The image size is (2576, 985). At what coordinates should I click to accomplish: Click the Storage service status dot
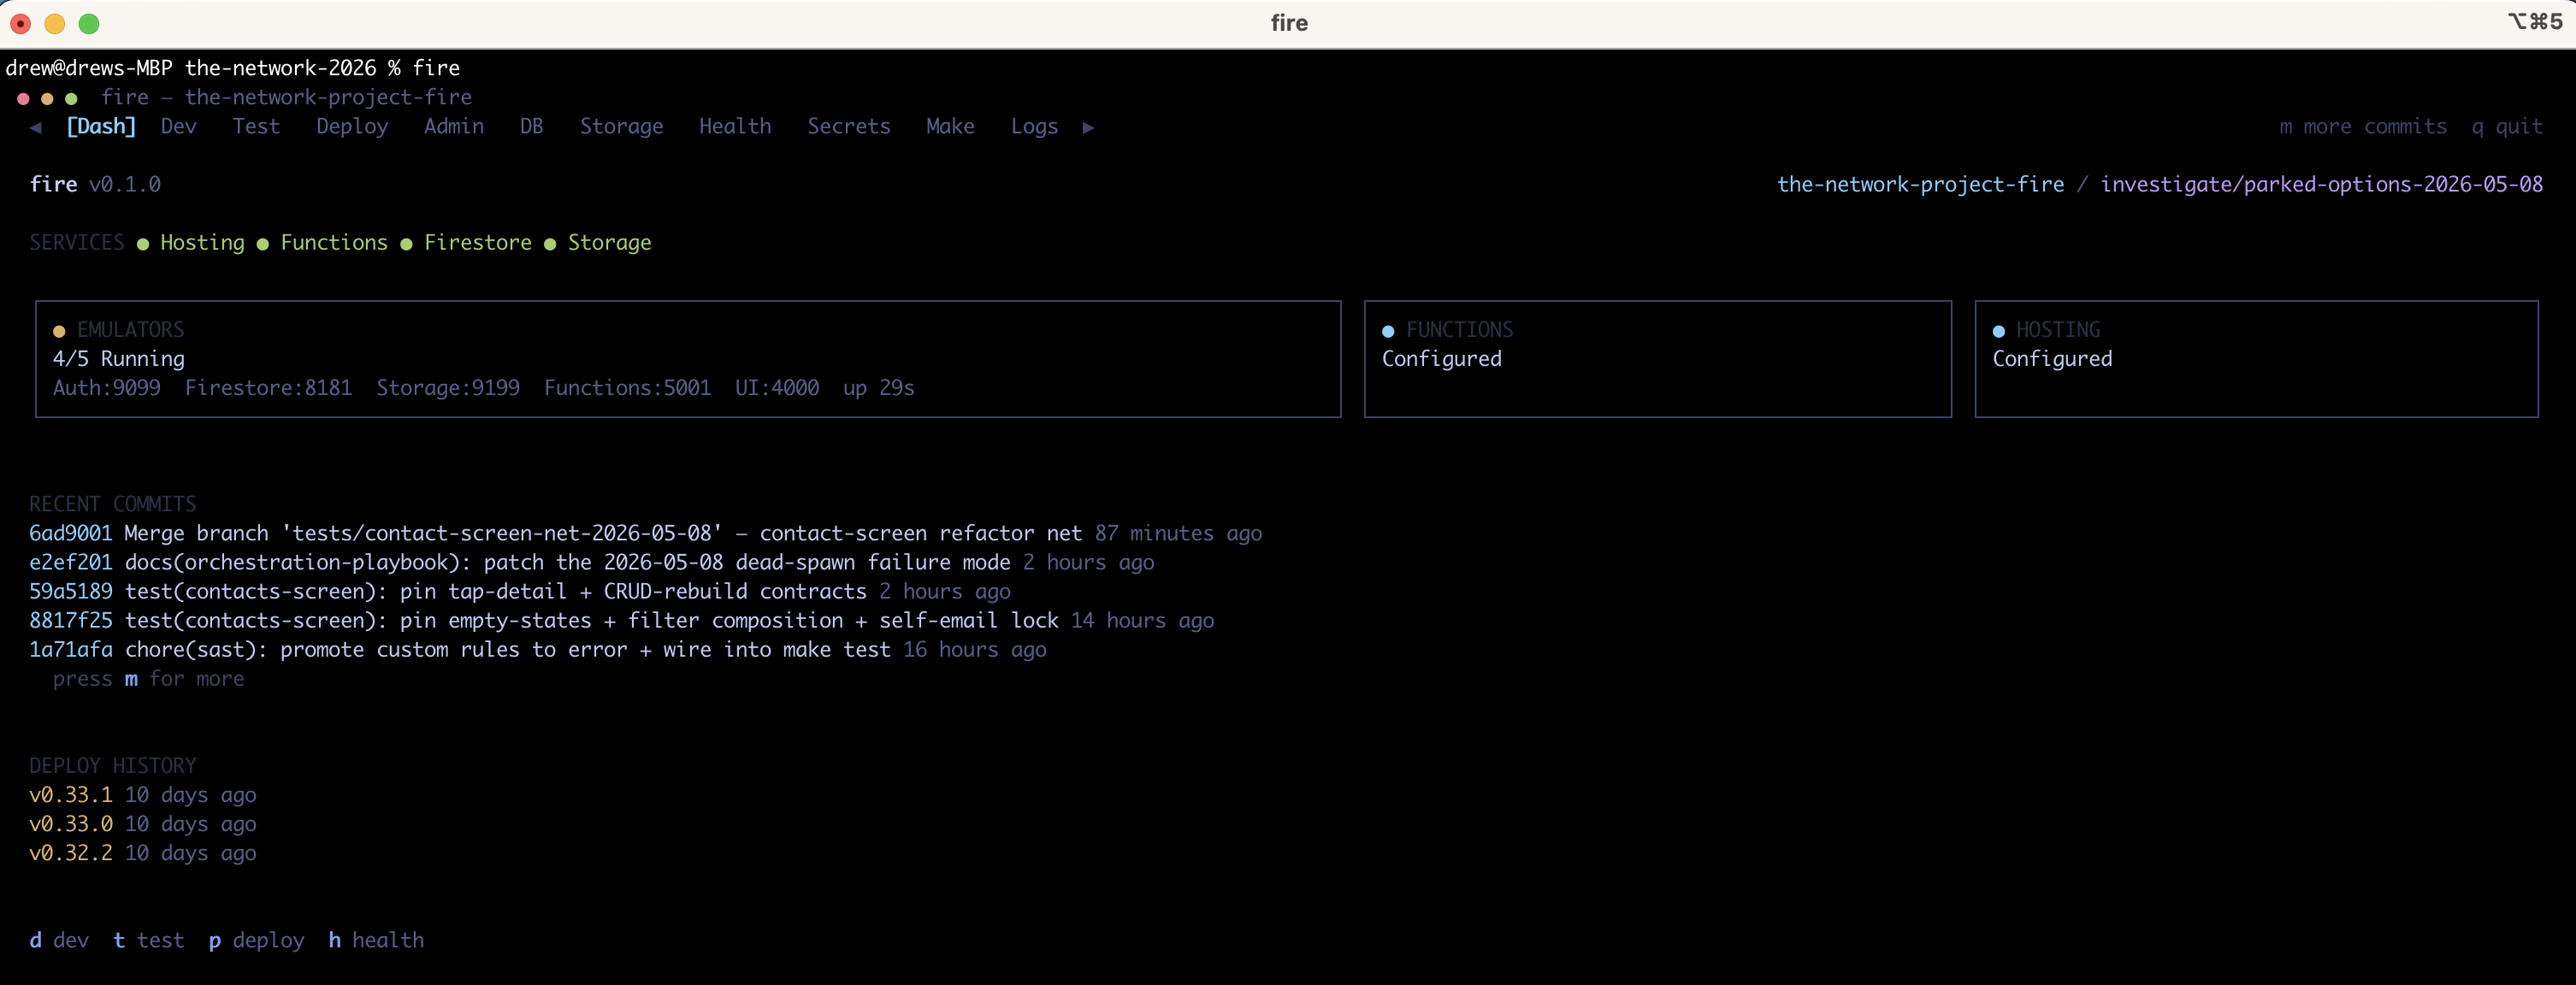point(550,244)
